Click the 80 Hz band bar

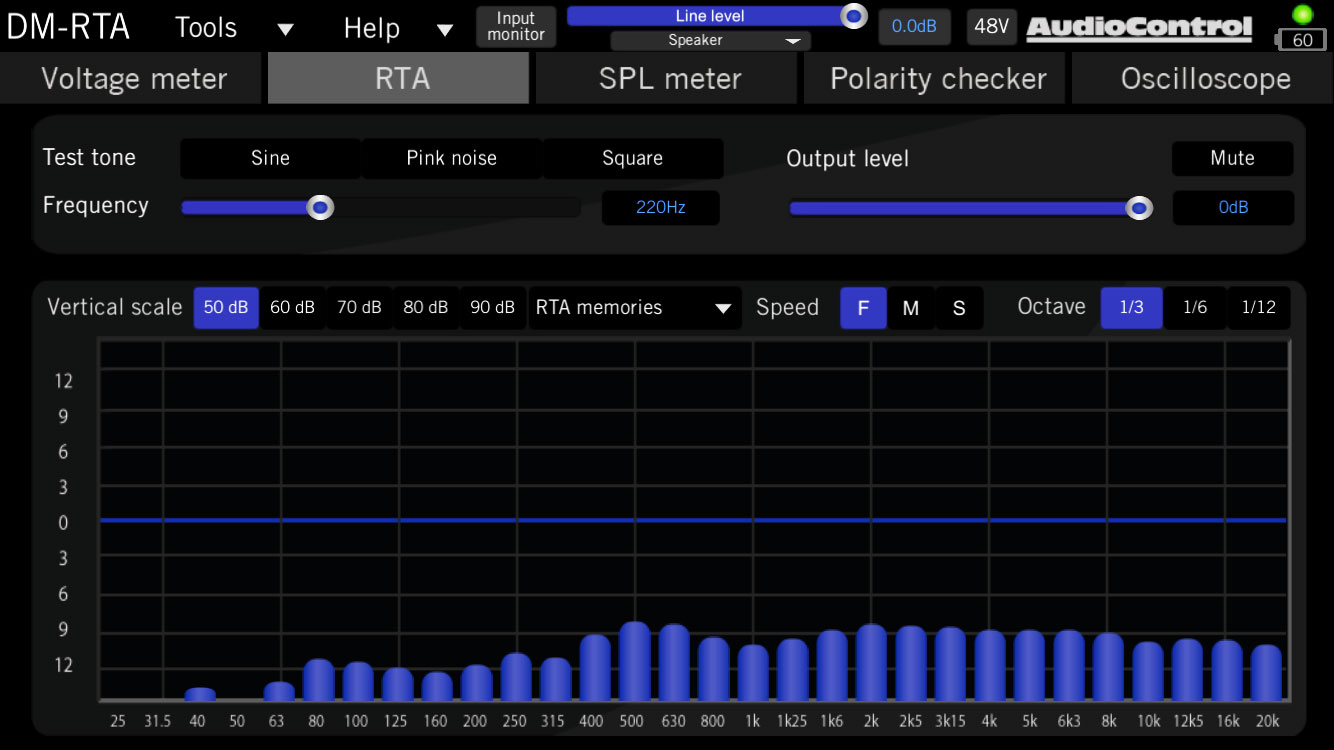point(318,680)
